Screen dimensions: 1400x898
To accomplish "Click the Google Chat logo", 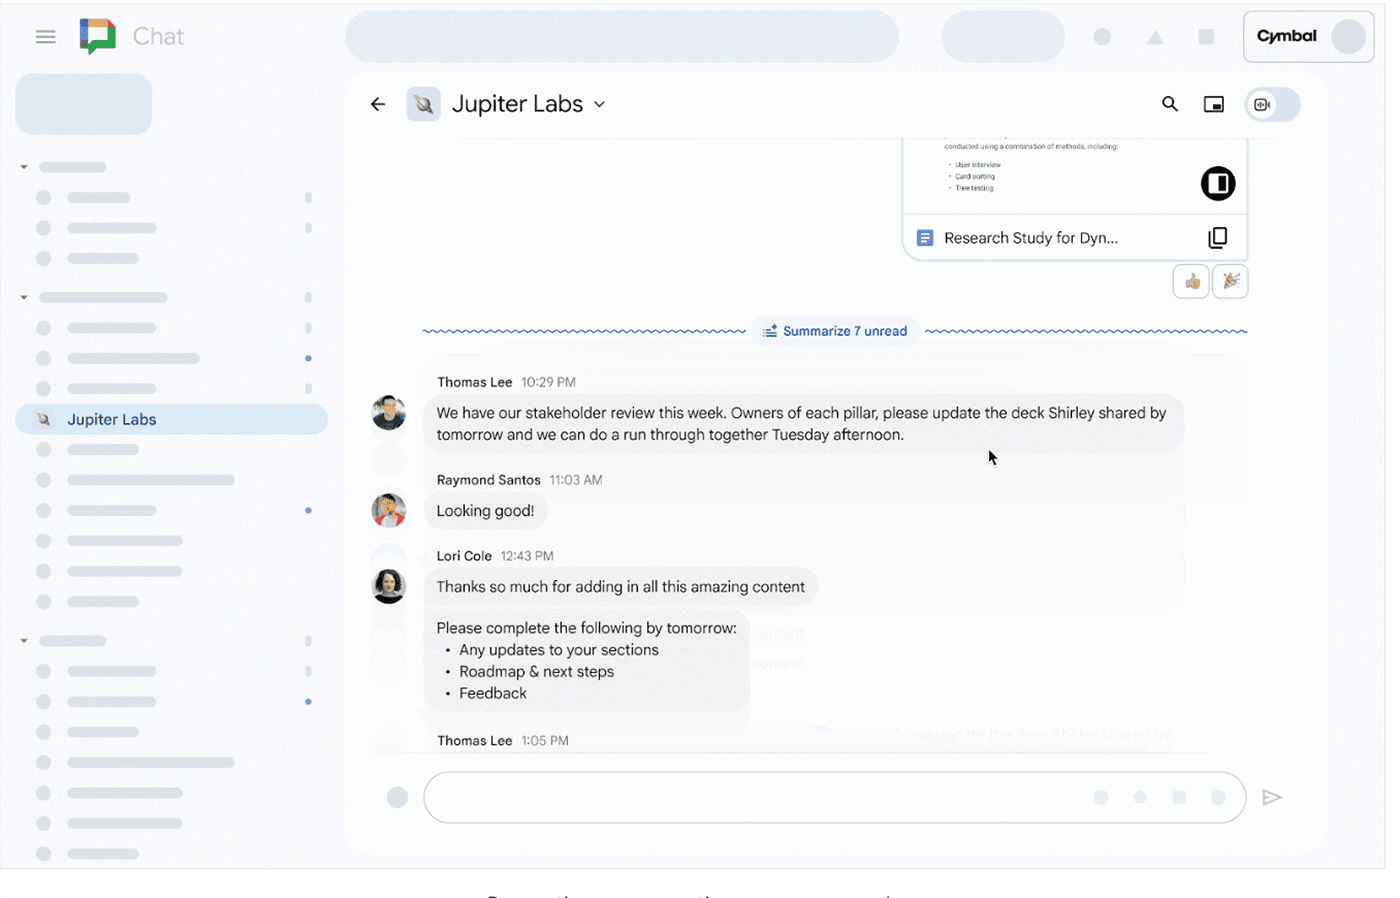I will (x=98, y=37).
